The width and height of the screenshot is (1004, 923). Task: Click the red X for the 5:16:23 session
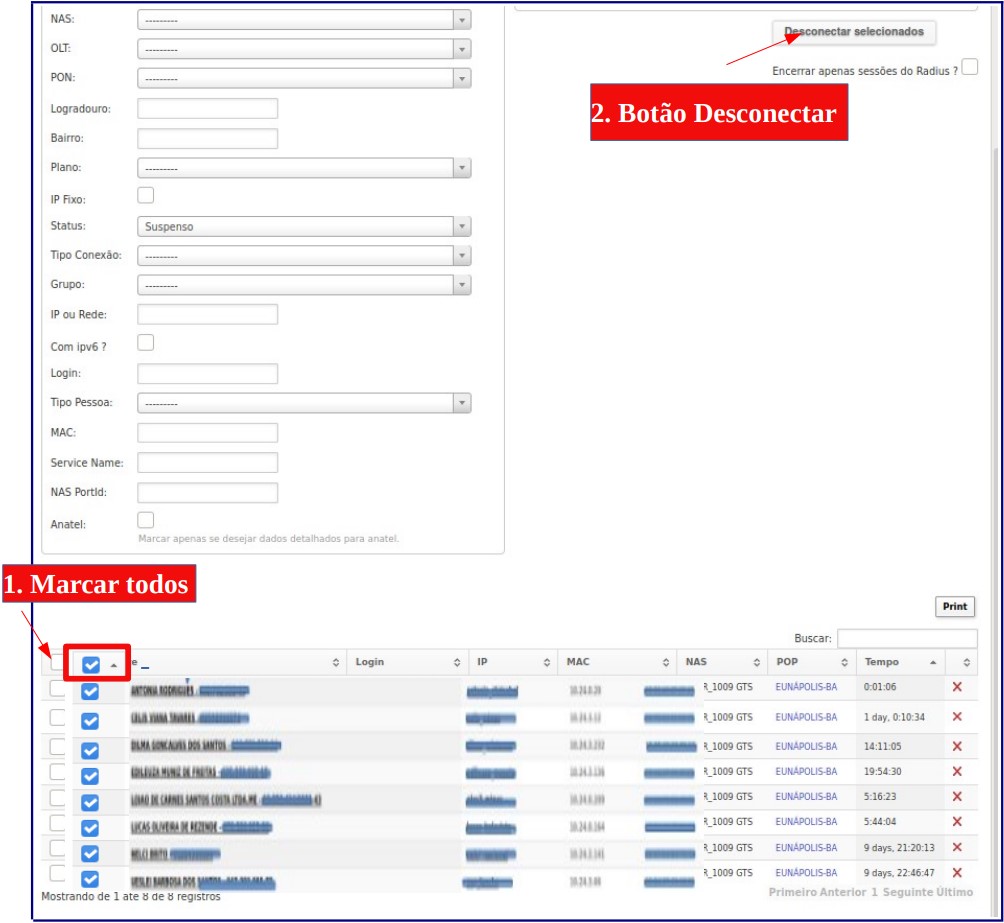pos(957,797)
